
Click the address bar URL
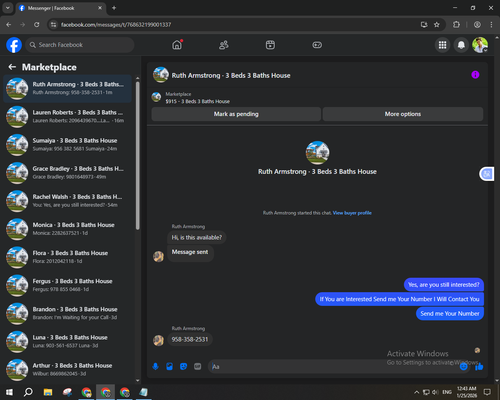(x=116, y=25)
